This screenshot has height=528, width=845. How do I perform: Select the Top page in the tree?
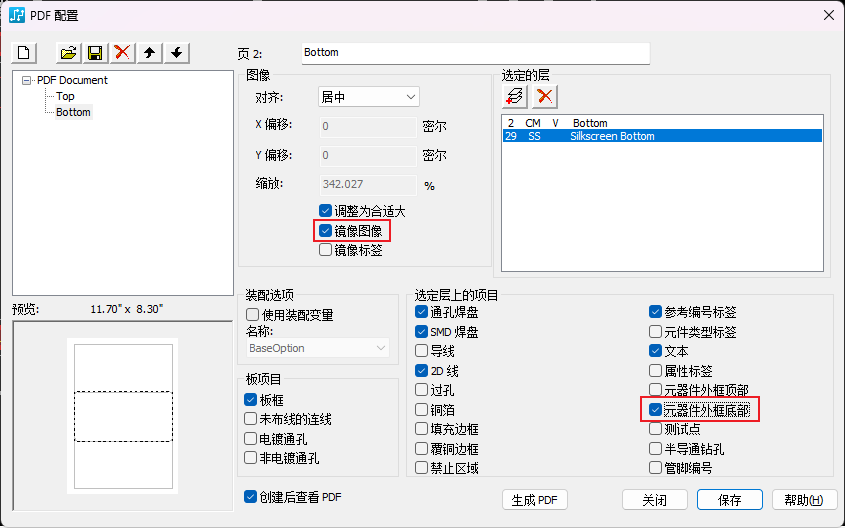click(x=65, y=96)
